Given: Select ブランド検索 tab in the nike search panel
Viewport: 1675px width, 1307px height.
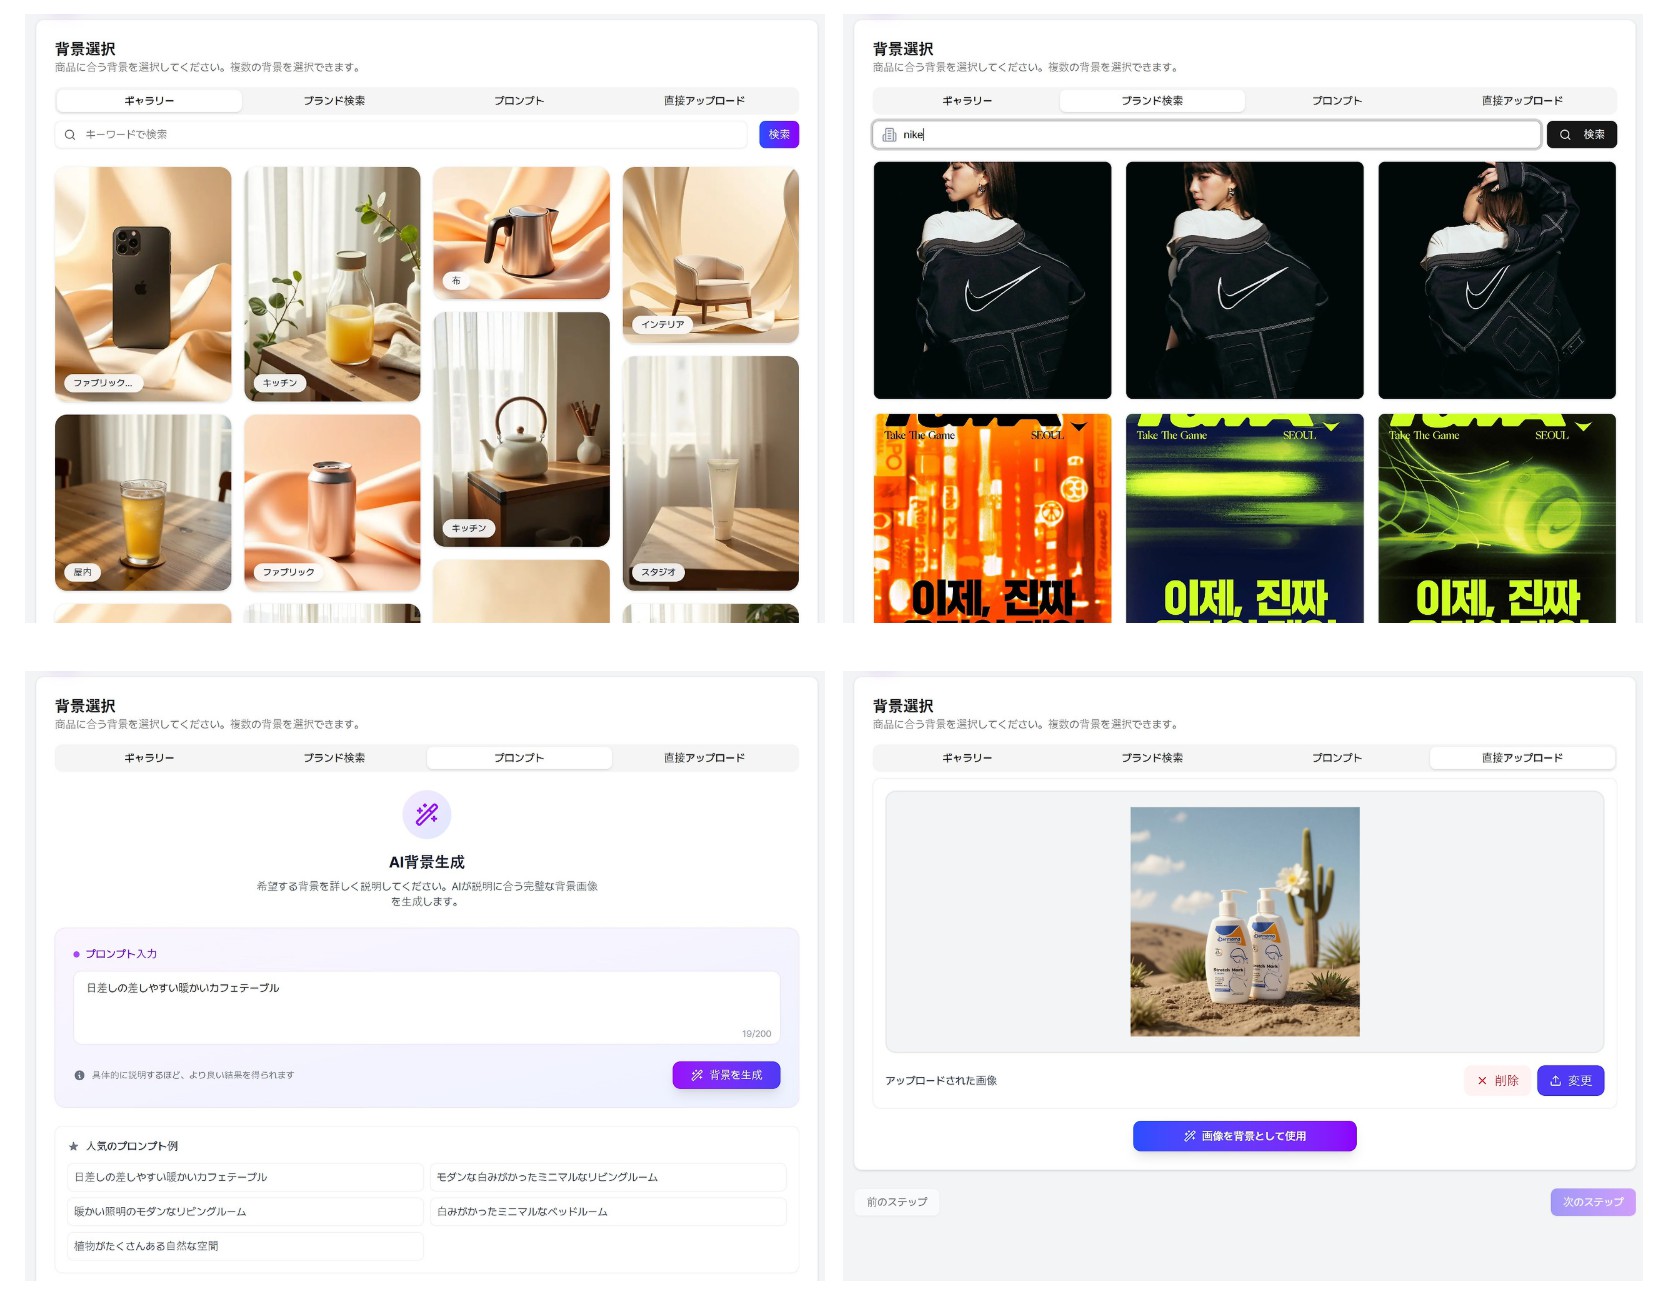Looking at the screenshot, I should point(1152,101).
